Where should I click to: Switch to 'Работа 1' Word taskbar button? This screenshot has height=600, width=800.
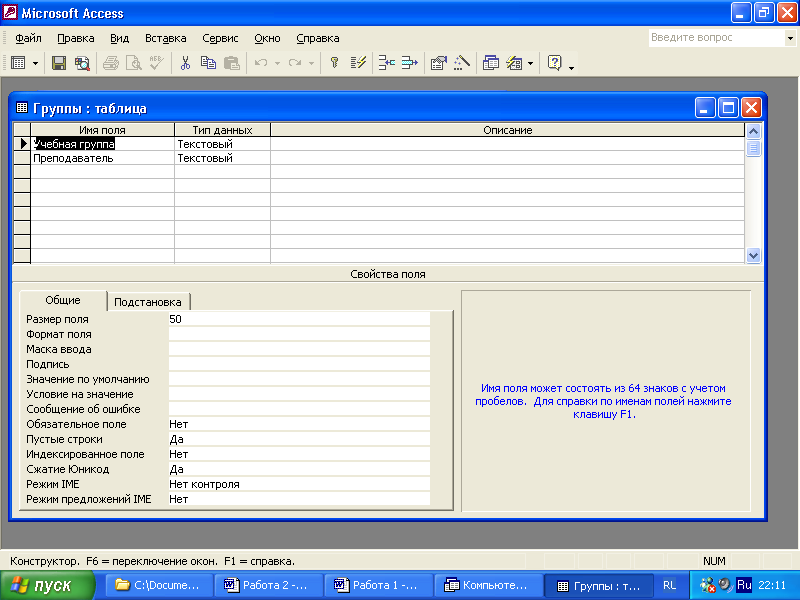pos(380,585)
